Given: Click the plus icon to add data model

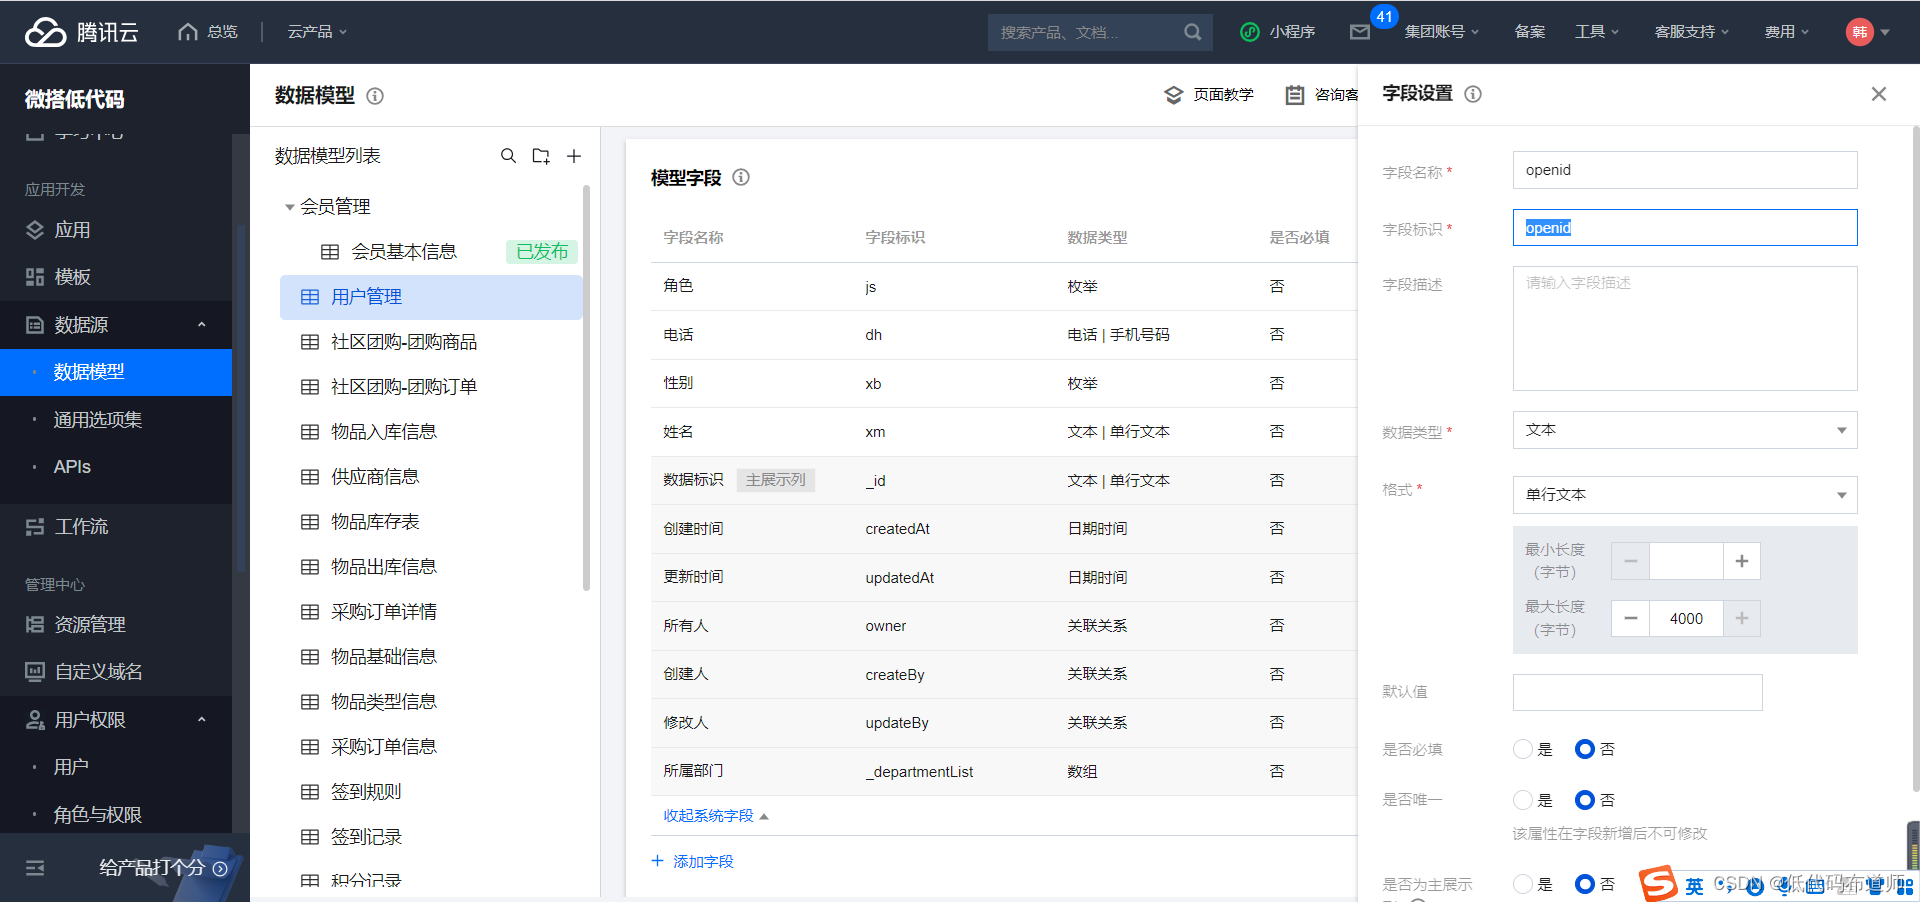Looking at the screenshot, I should (x=574, y=156).
